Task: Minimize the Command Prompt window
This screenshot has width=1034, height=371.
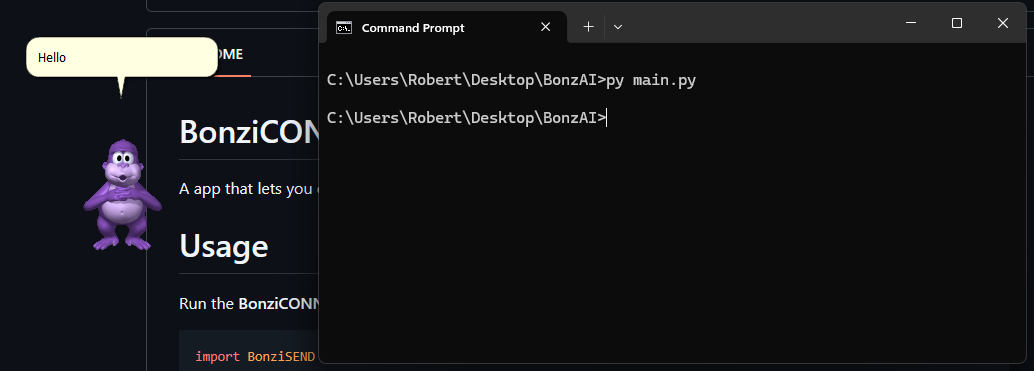Action: [911, 23]
